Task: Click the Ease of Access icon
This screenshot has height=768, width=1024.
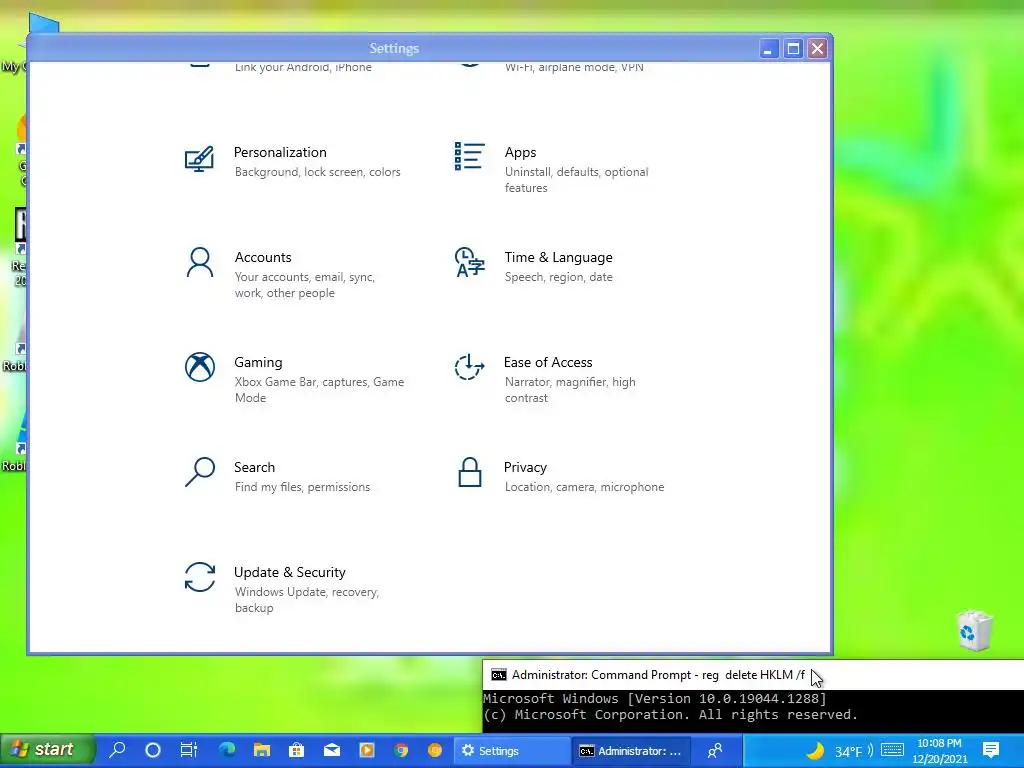Action: point(469,367)
